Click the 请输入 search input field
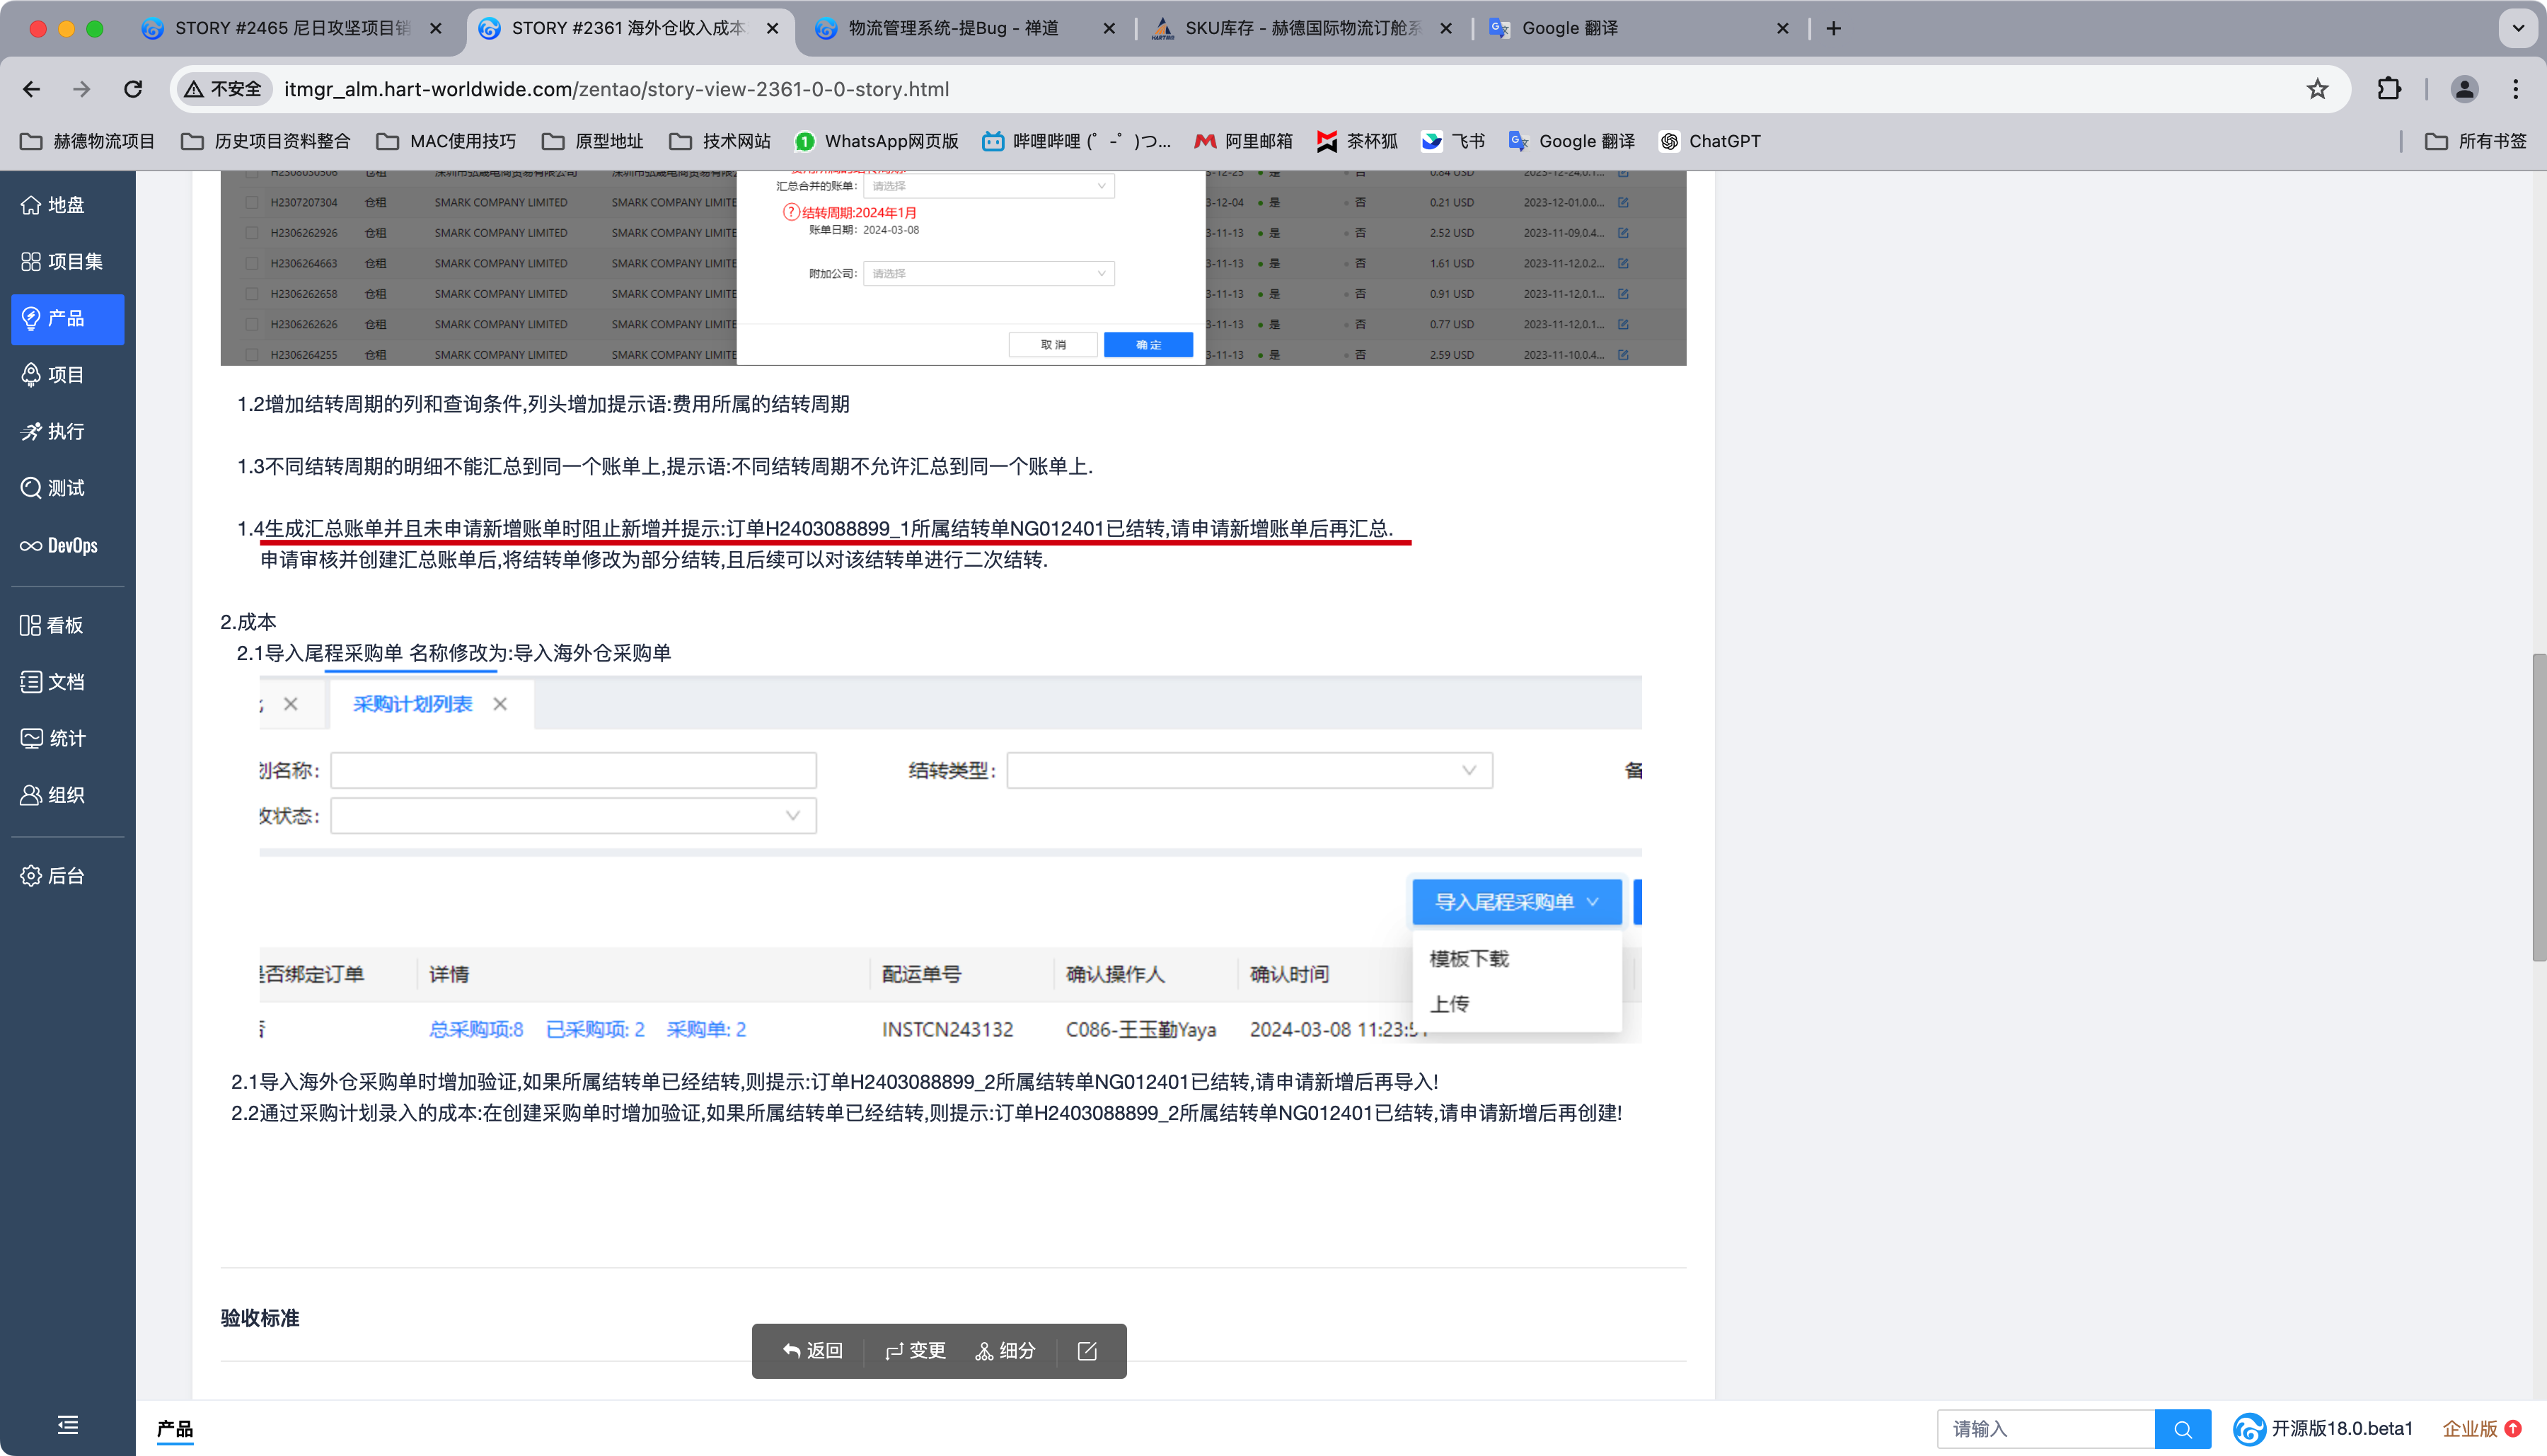This screenshot has width=2547, height=1456. 2045,1429
